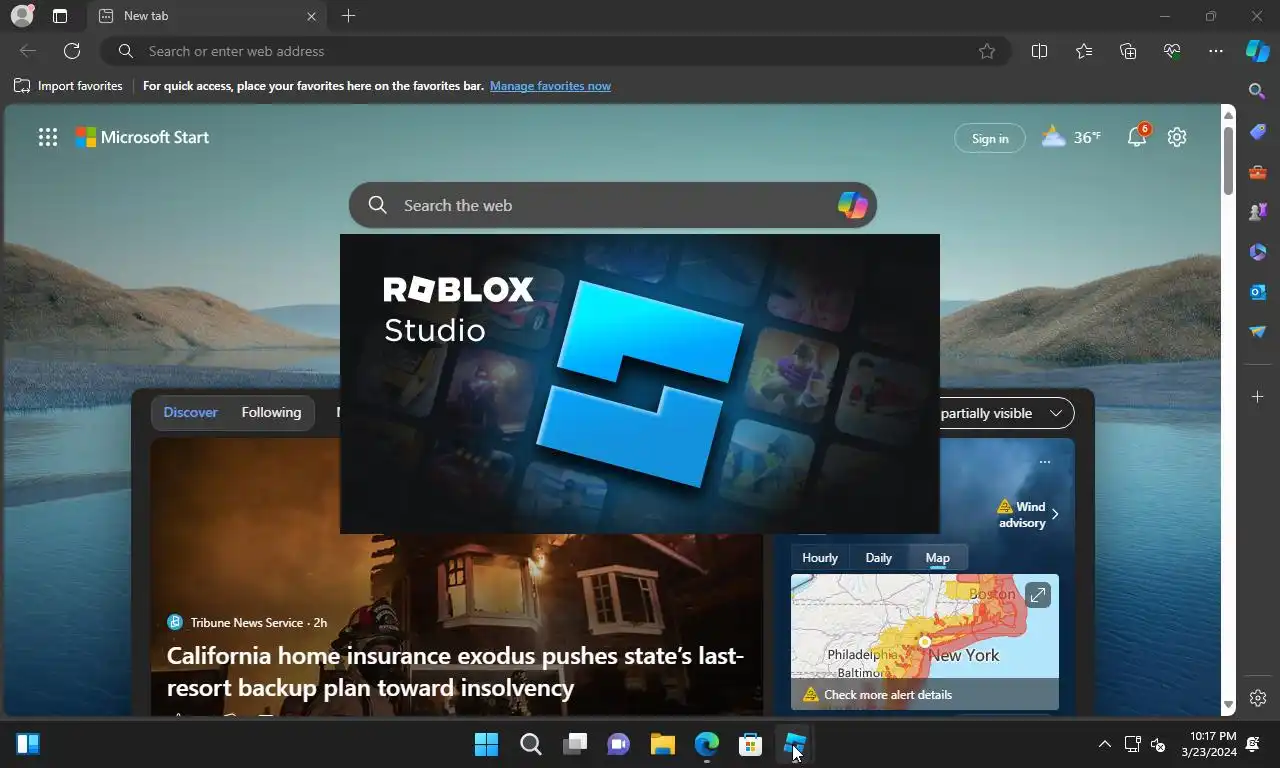Open the Wind advisory alert
Screen dimensions: 1280x768
[x=1022, y=514]
